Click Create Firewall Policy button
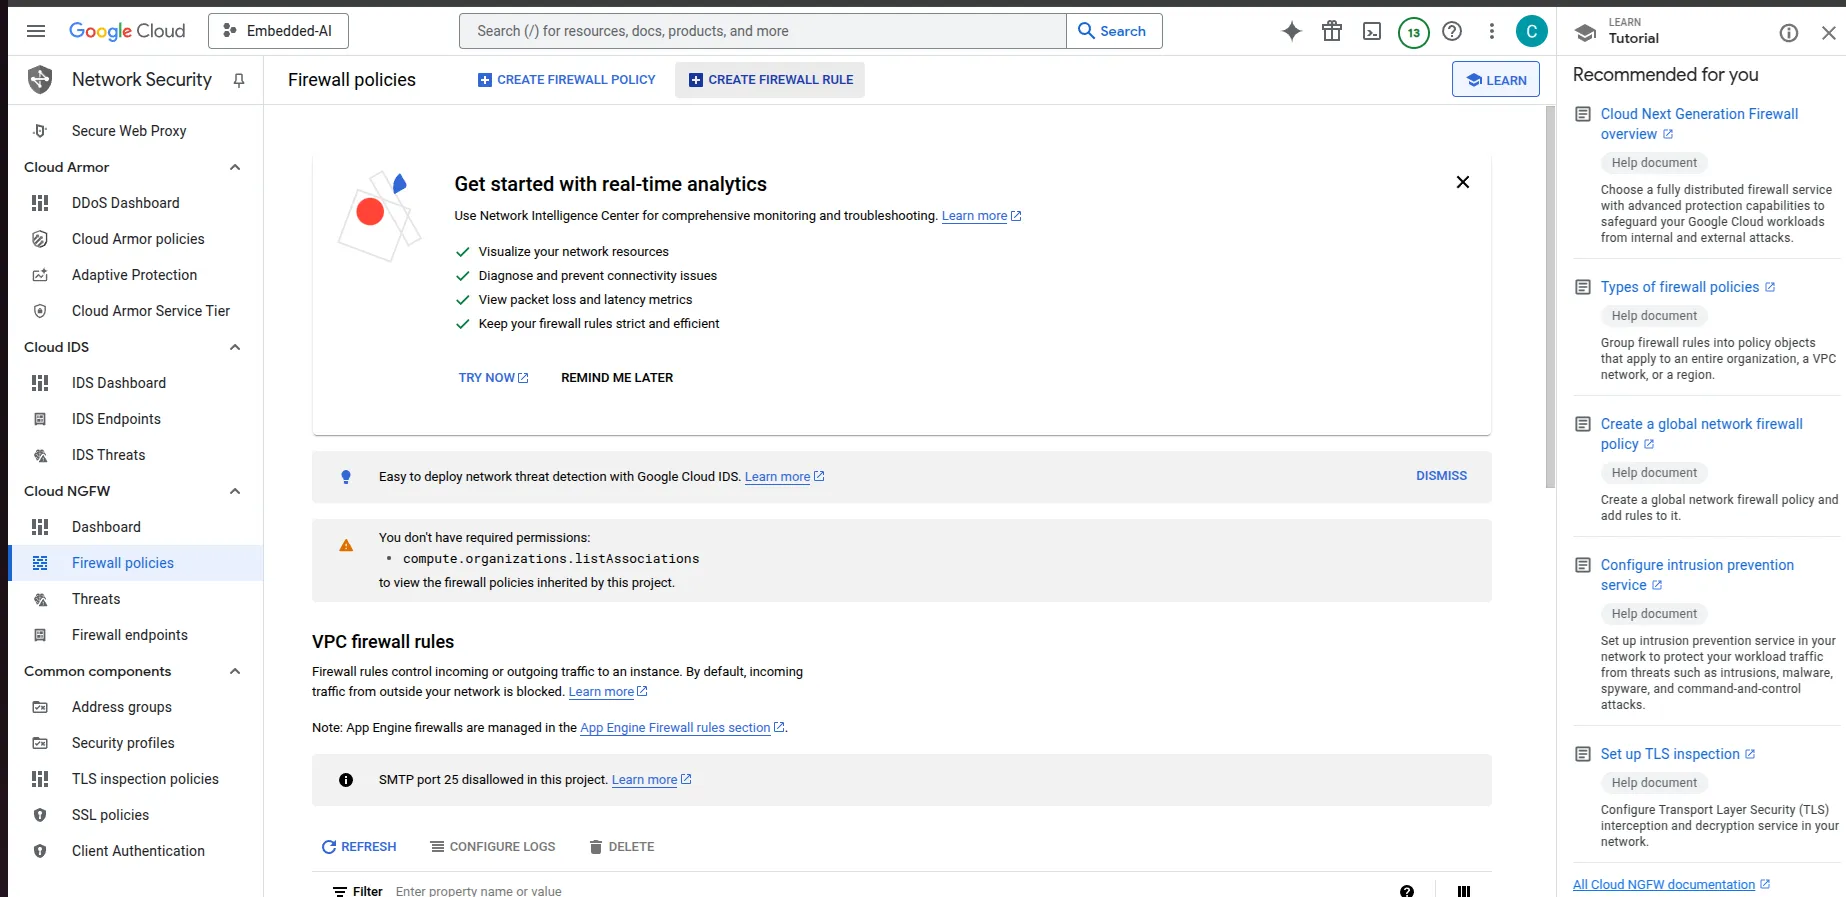The height and width of the screenshot is (897, 1846). (x=566, y=80)
